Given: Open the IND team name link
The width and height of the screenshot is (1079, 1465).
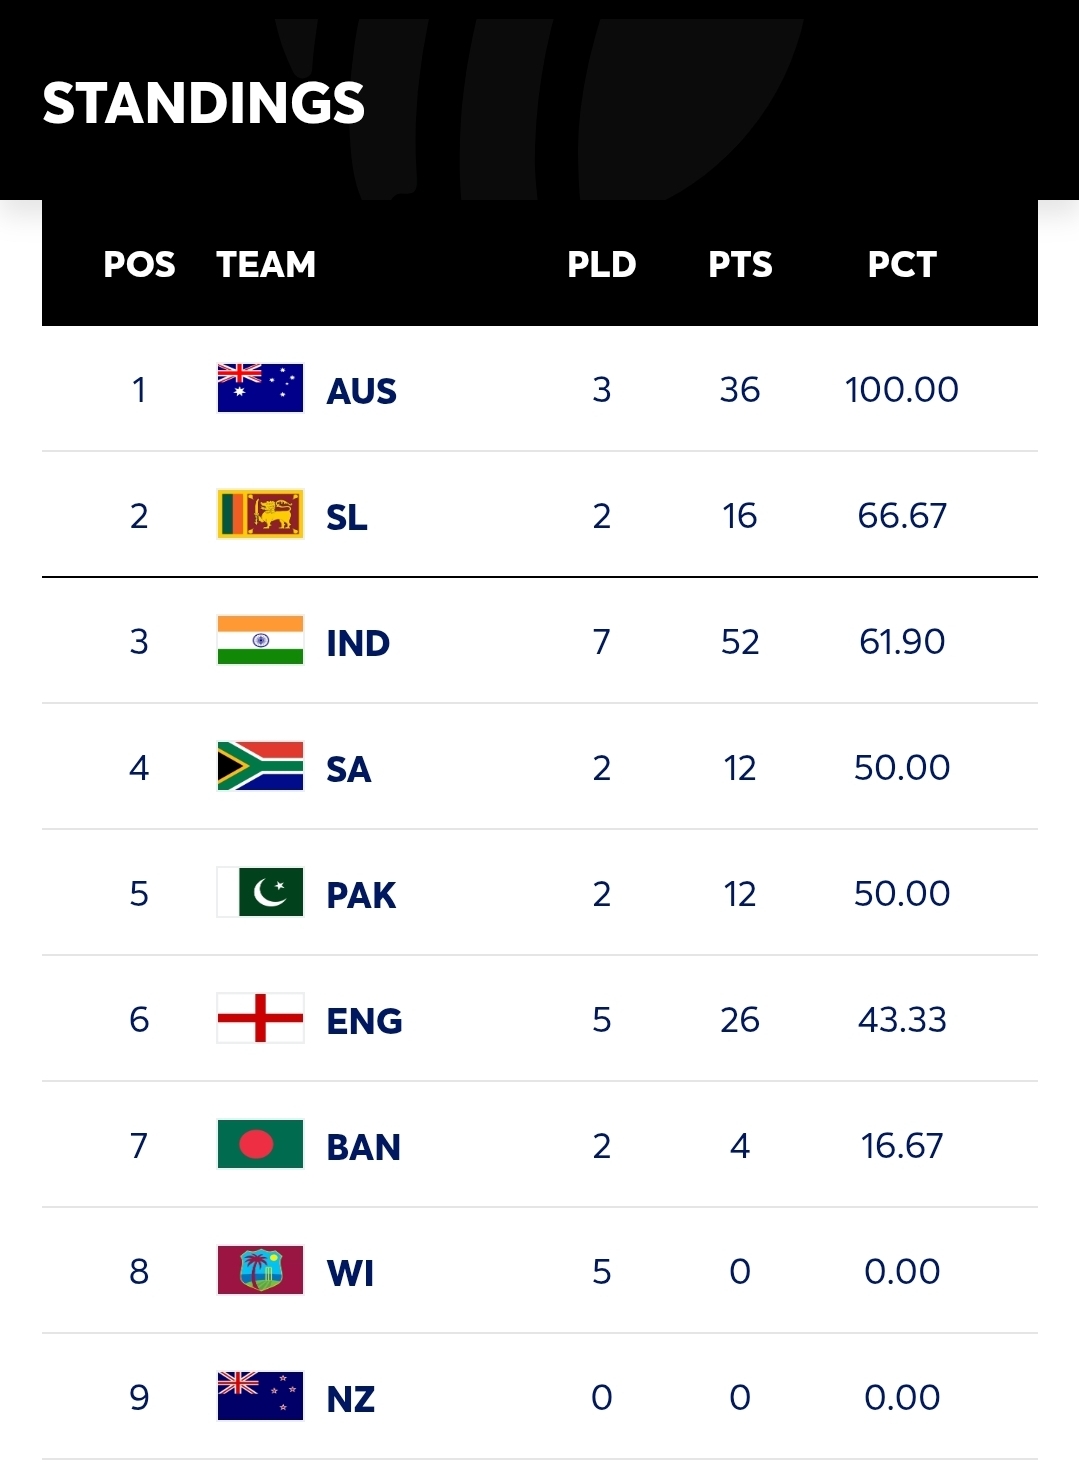Looking at the screenshot, I should (x=358, y=643).
